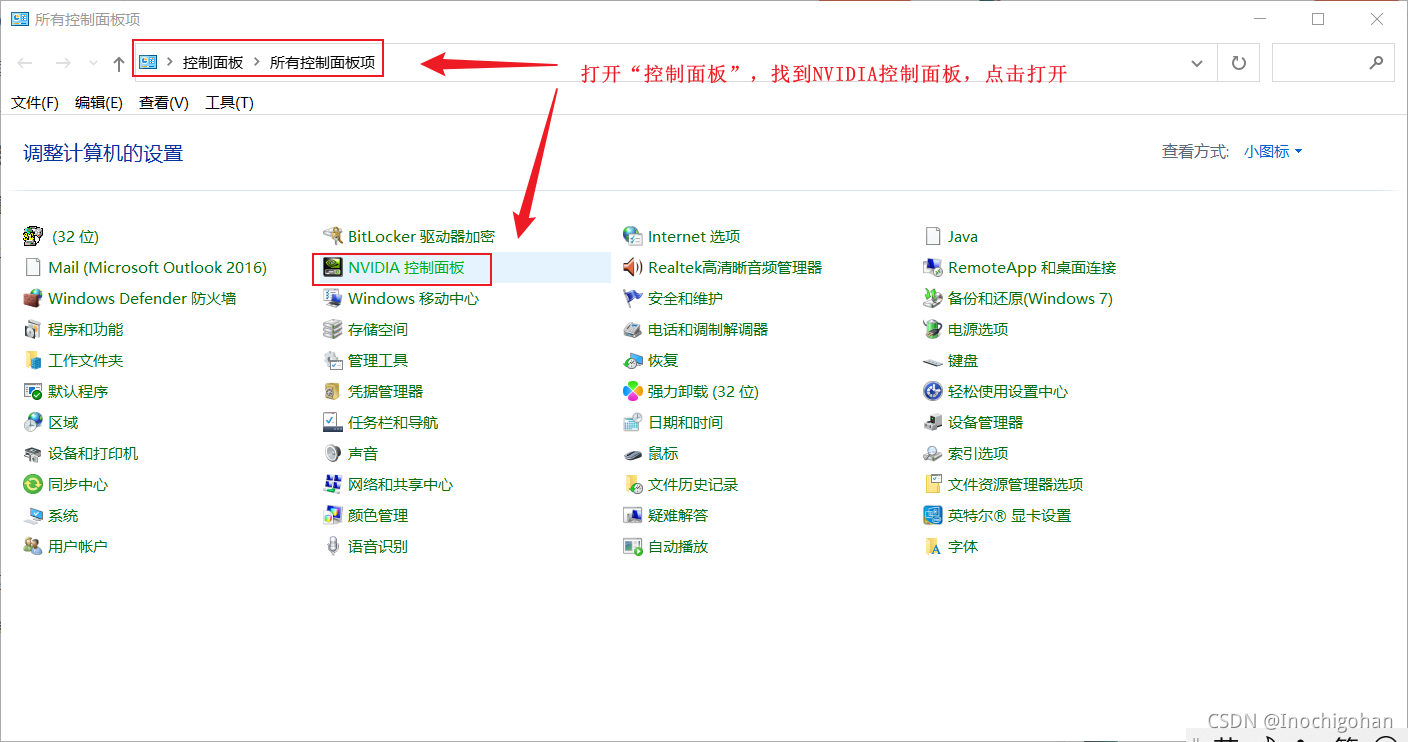
Task: Click the 管理工具 icon
Action: coord(333,361)
